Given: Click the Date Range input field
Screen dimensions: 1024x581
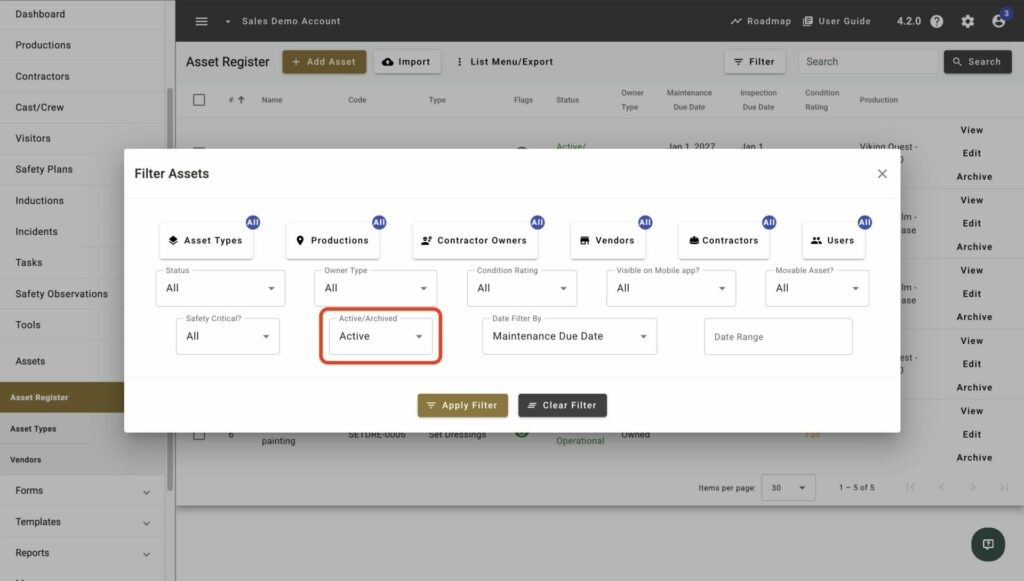Looking at the screenshot, I should pyautogui.click(x=778, y=337).
